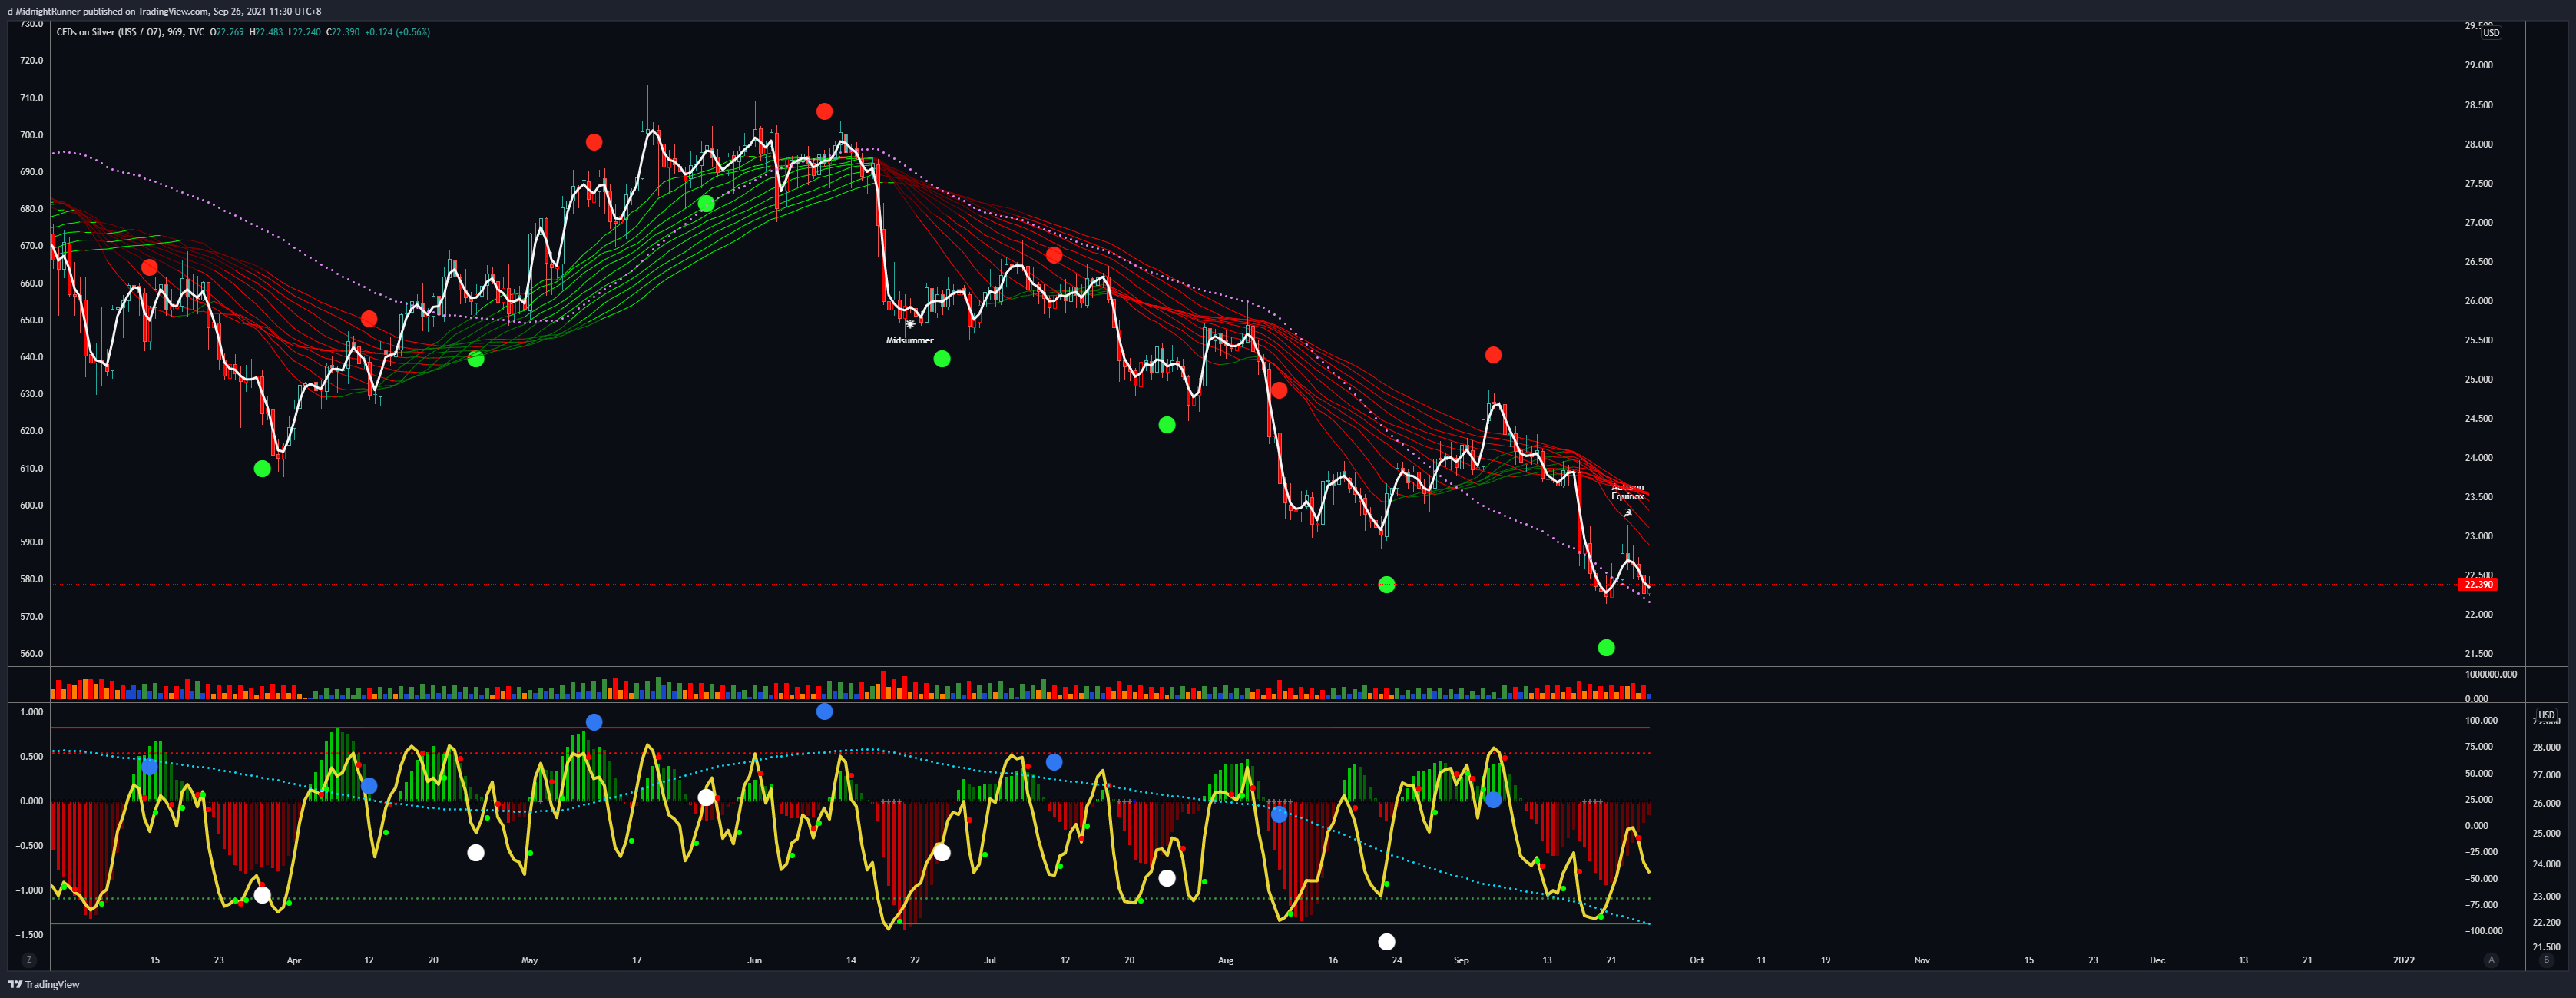Click the Nov label on the time axis
The image size is (2576, 998).
pyautogui.click(x=1922, y=960)
